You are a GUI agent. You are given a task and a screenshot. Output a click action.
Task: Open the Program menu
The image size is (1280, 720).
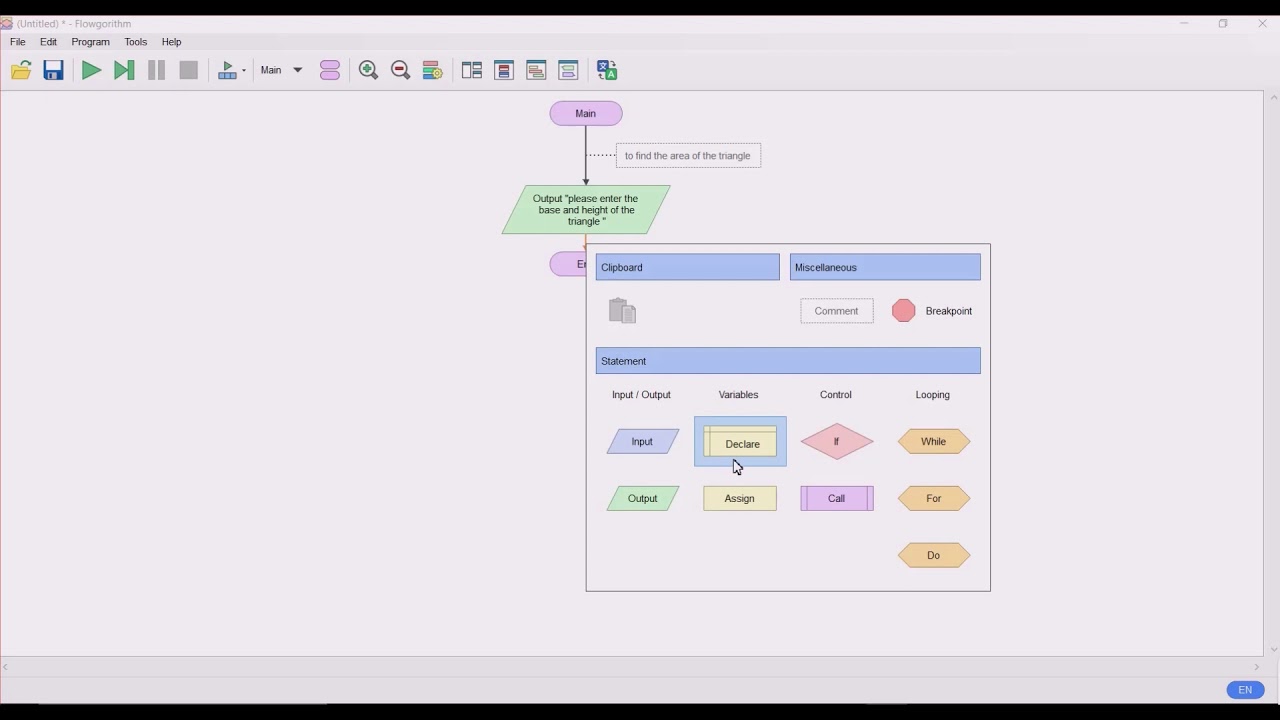91,42
